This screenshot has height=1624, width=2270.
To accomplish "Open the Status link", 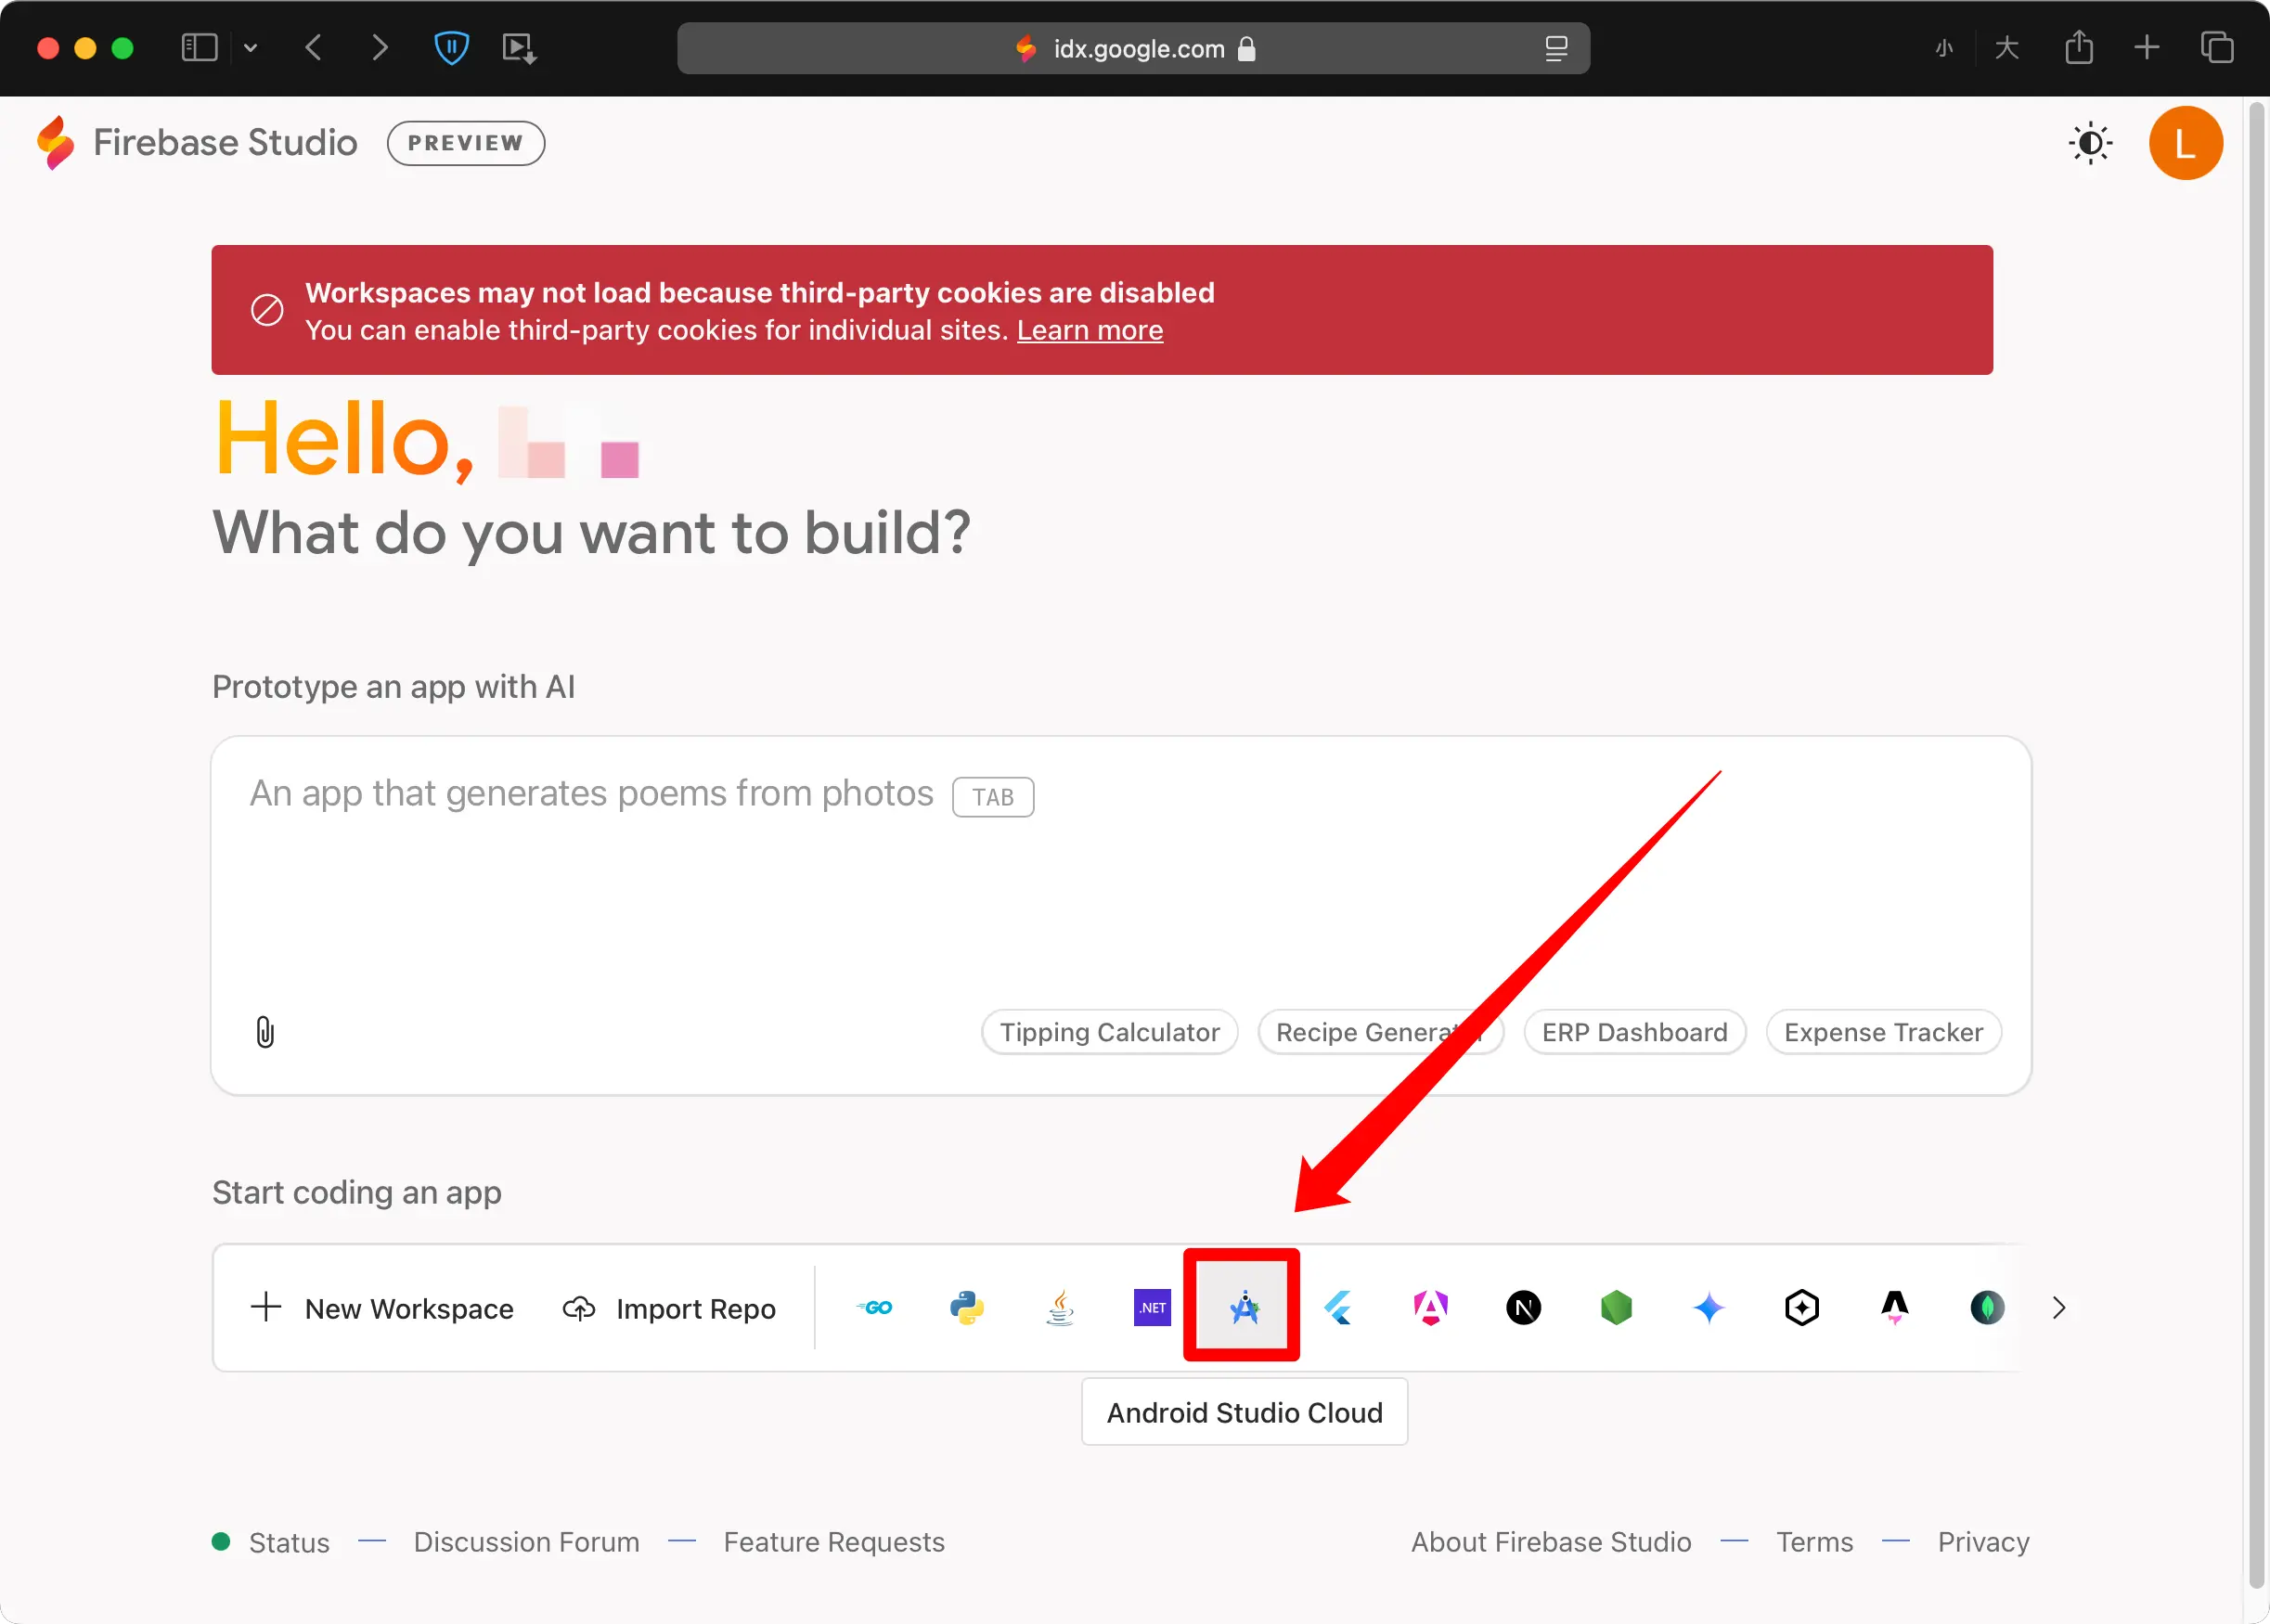I will point(288,1542).
